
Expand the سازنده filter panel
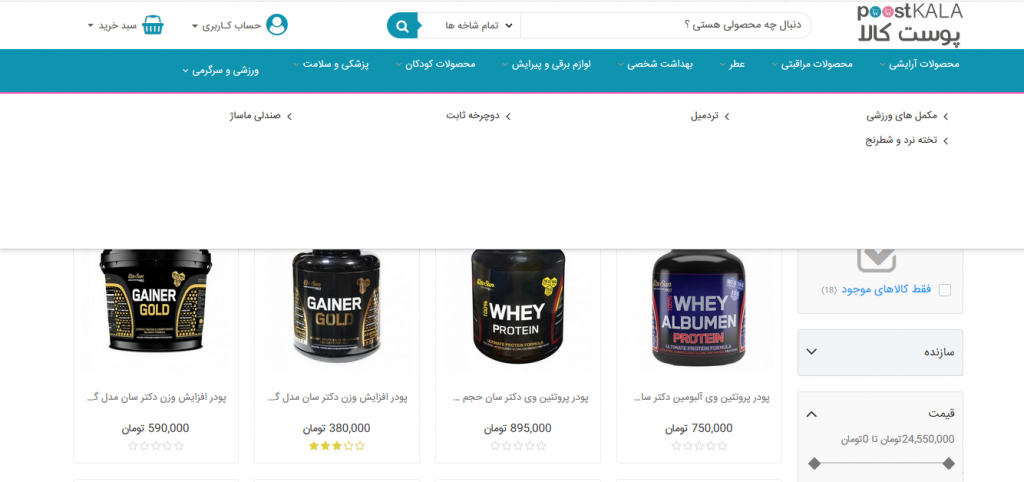[880, 352]
